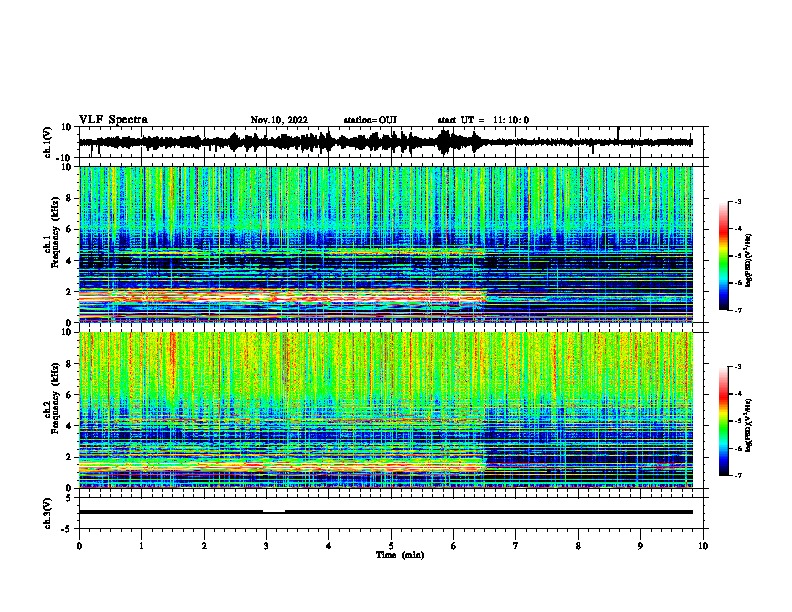This screenshot has width=792, height=612.
Task: Click the "-5" tick on ch.3(V) axis
Action: [68, 529]
